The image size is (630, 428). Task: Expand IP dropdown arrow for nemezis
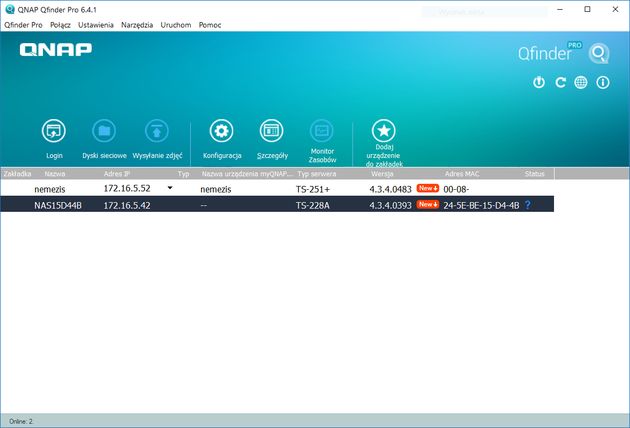[170, 188]
